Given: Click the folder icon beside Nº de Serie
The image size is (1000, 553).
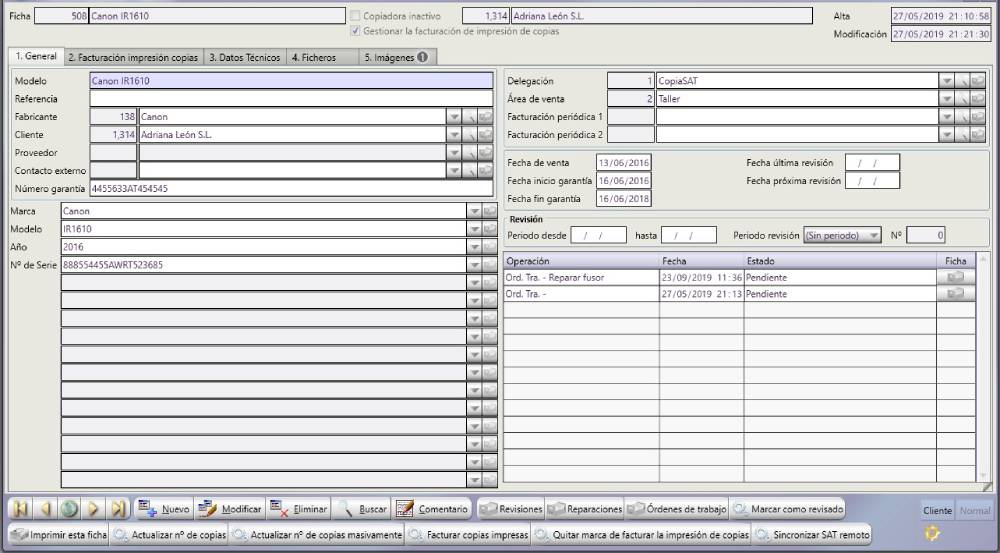Looking at the screenshot, I should tap(490, 265).
